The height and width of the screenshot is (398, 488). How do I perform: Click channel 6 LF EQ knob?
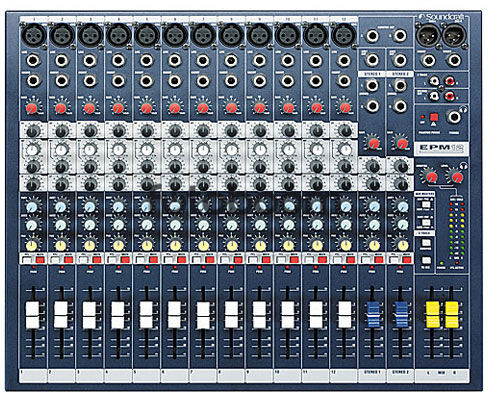point(174,184)
